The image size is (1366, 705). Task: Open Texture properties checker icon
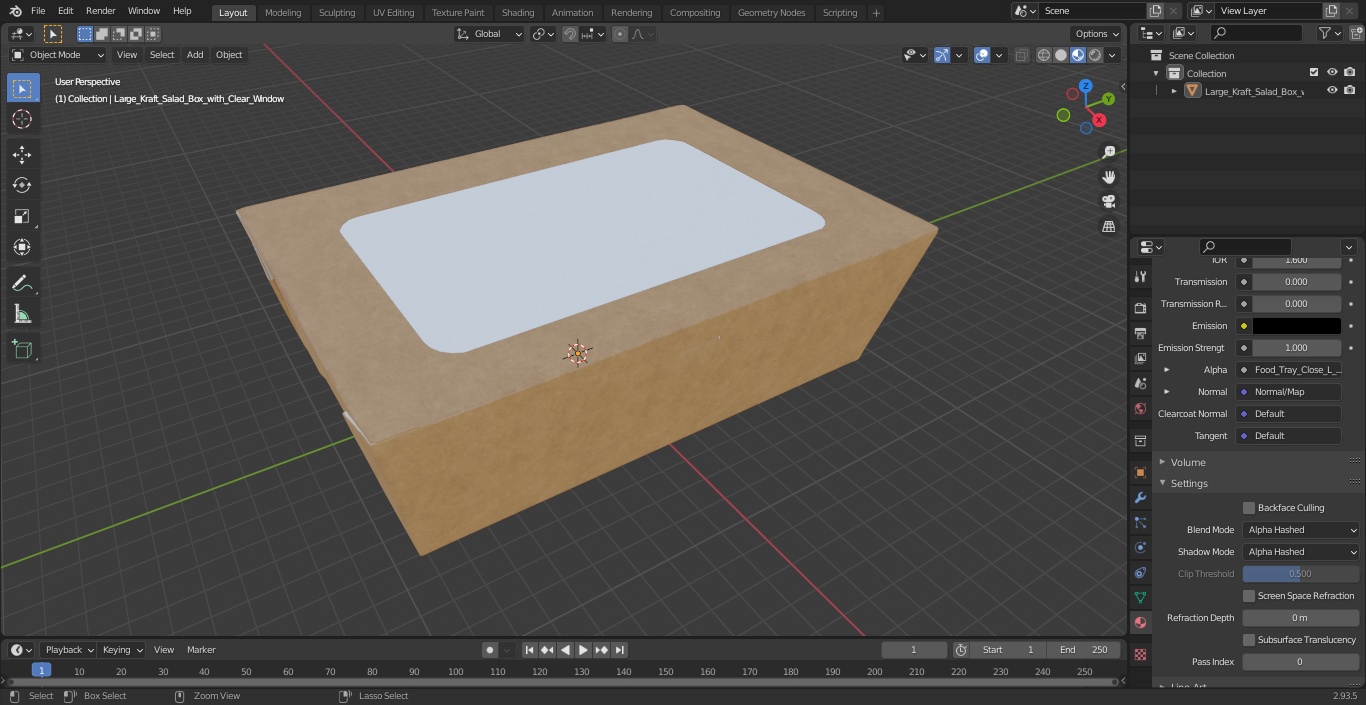1140,654
